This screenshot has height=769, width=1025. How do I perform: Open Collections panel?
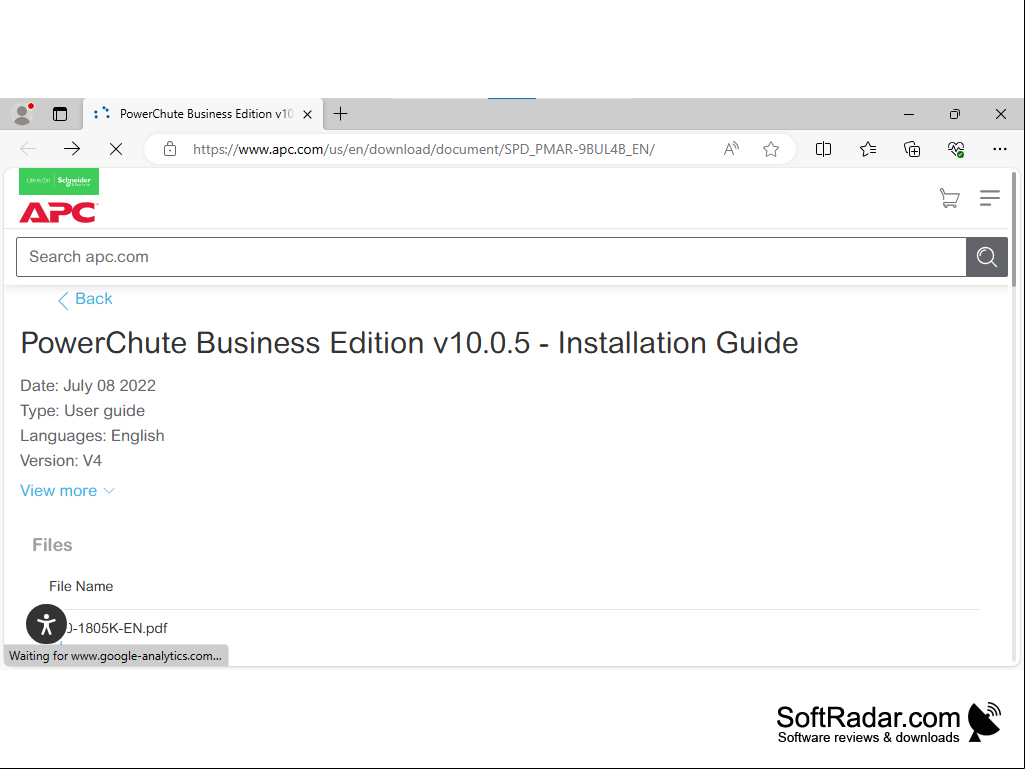[x=912, y=149]
